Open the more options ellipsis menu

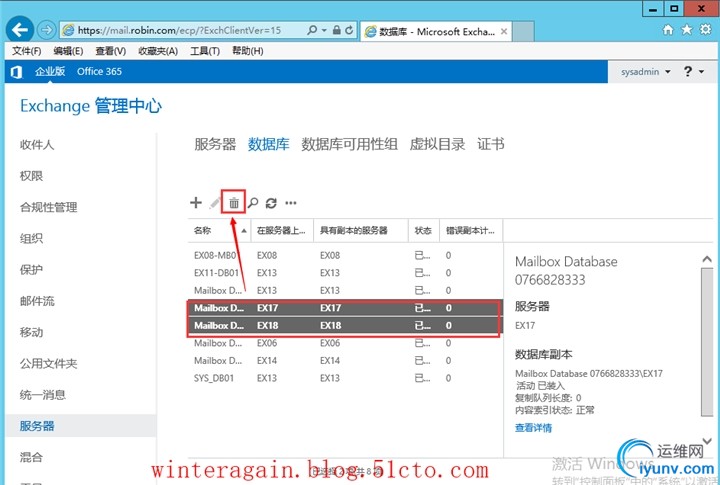pyautogui.click(x=291, y=203)
